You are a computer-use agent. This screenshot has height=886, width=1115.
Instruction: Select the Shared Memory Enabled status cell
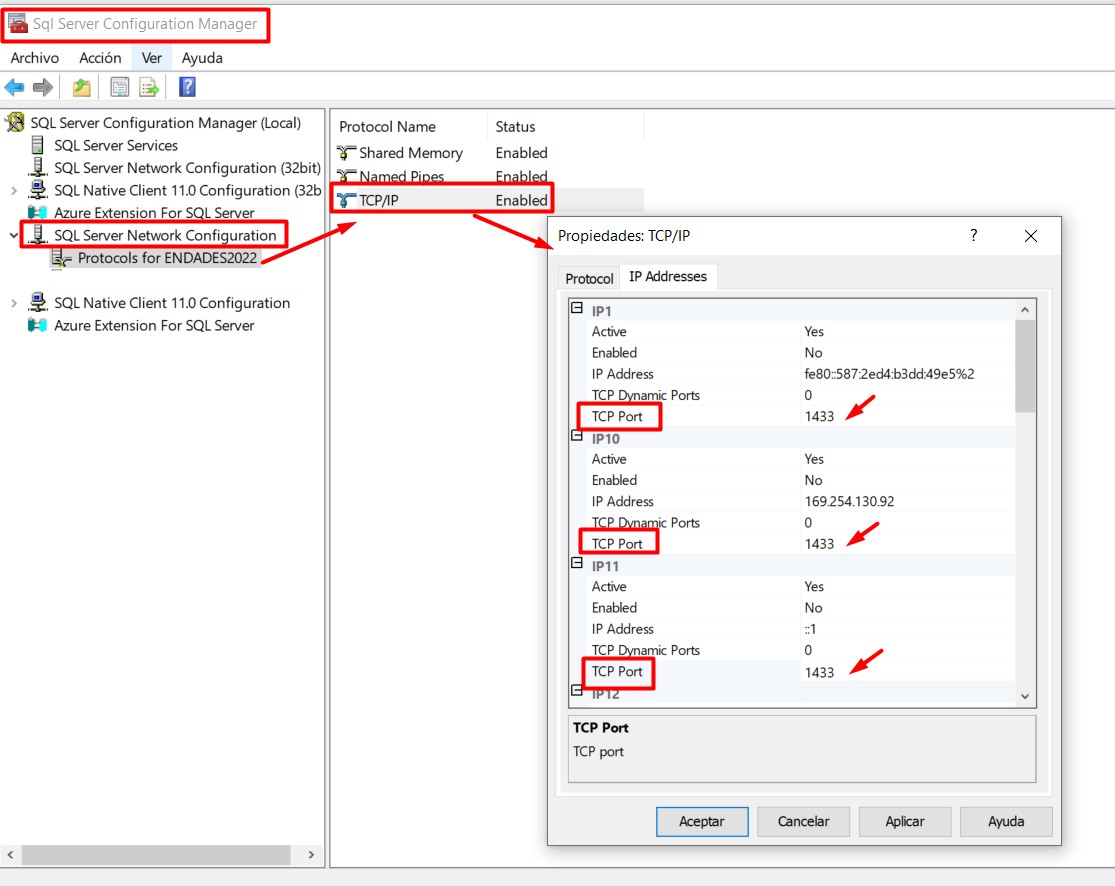tap(521, 153)
